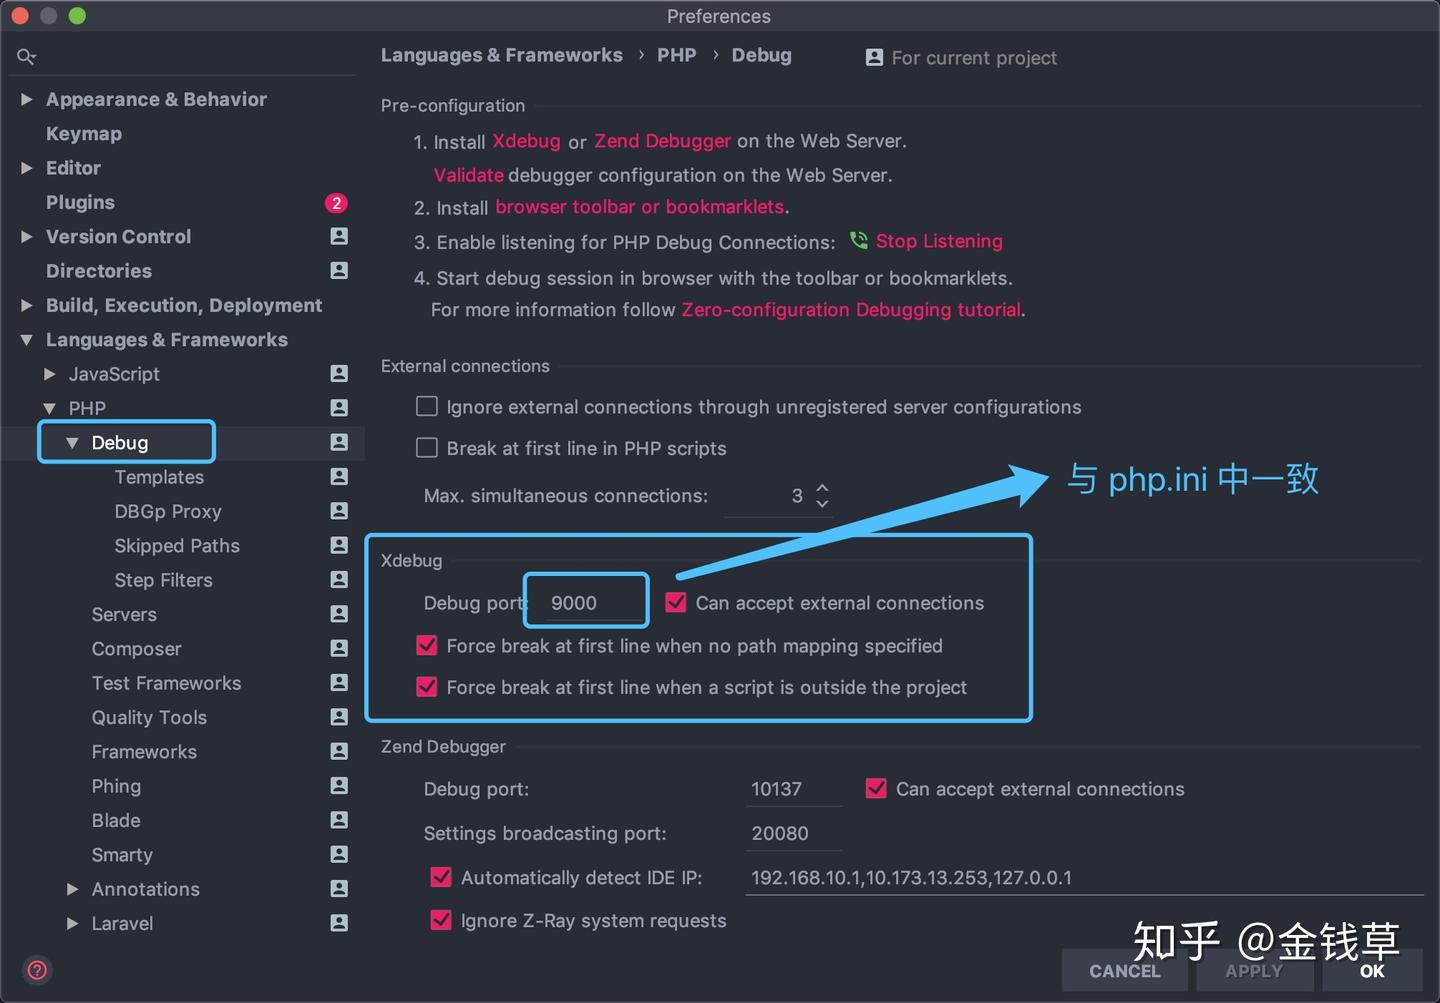Click the project icon next to Composer

tap(338, 648)
